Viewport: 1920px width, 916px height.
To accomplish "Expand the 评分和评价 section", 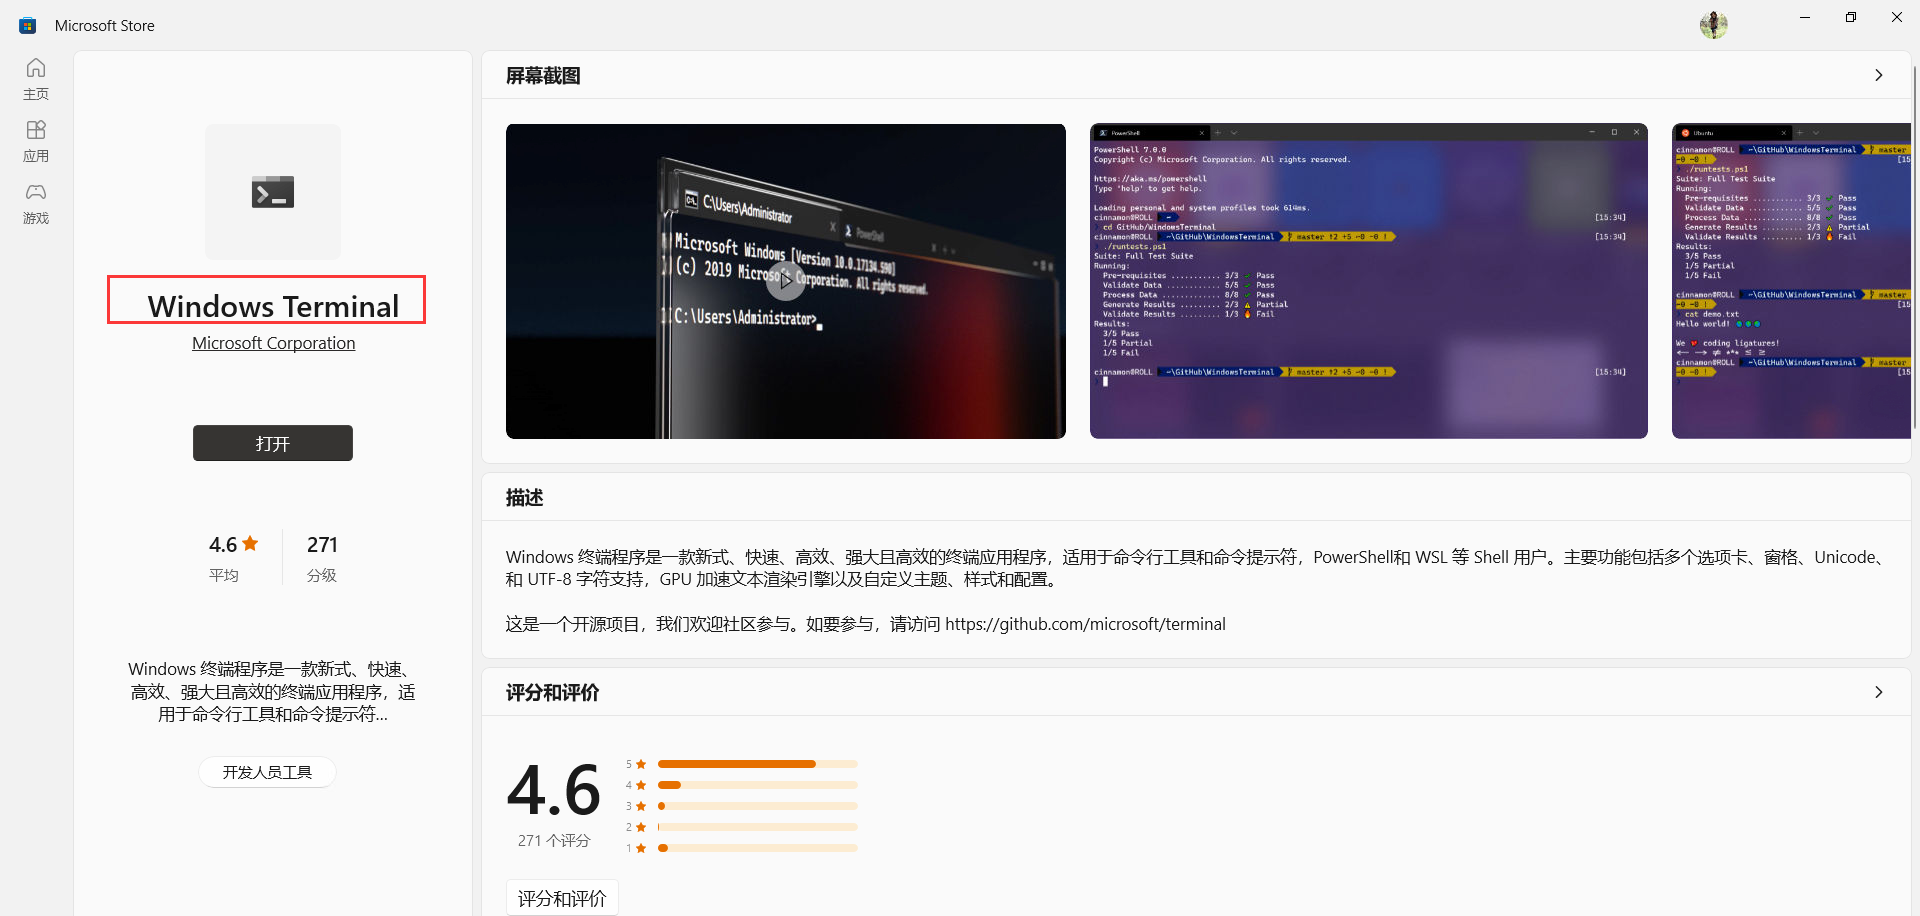I will tap(1879, 692).
